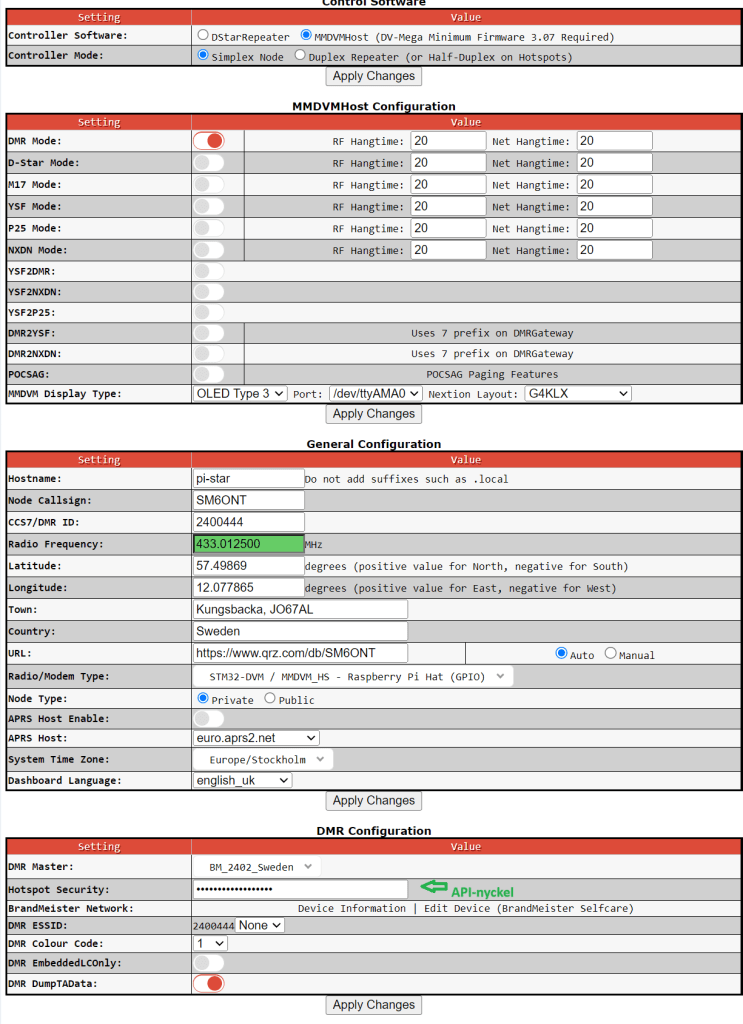Open Edit Device BrandMeister Selfcare link
743x1024 pixels.
[528, 909]
